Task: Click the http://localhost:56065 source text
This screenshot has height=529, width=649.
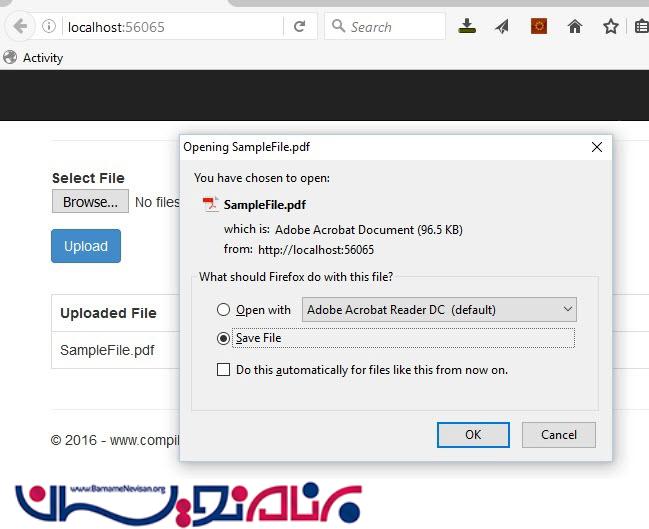Action: (316, 250)
